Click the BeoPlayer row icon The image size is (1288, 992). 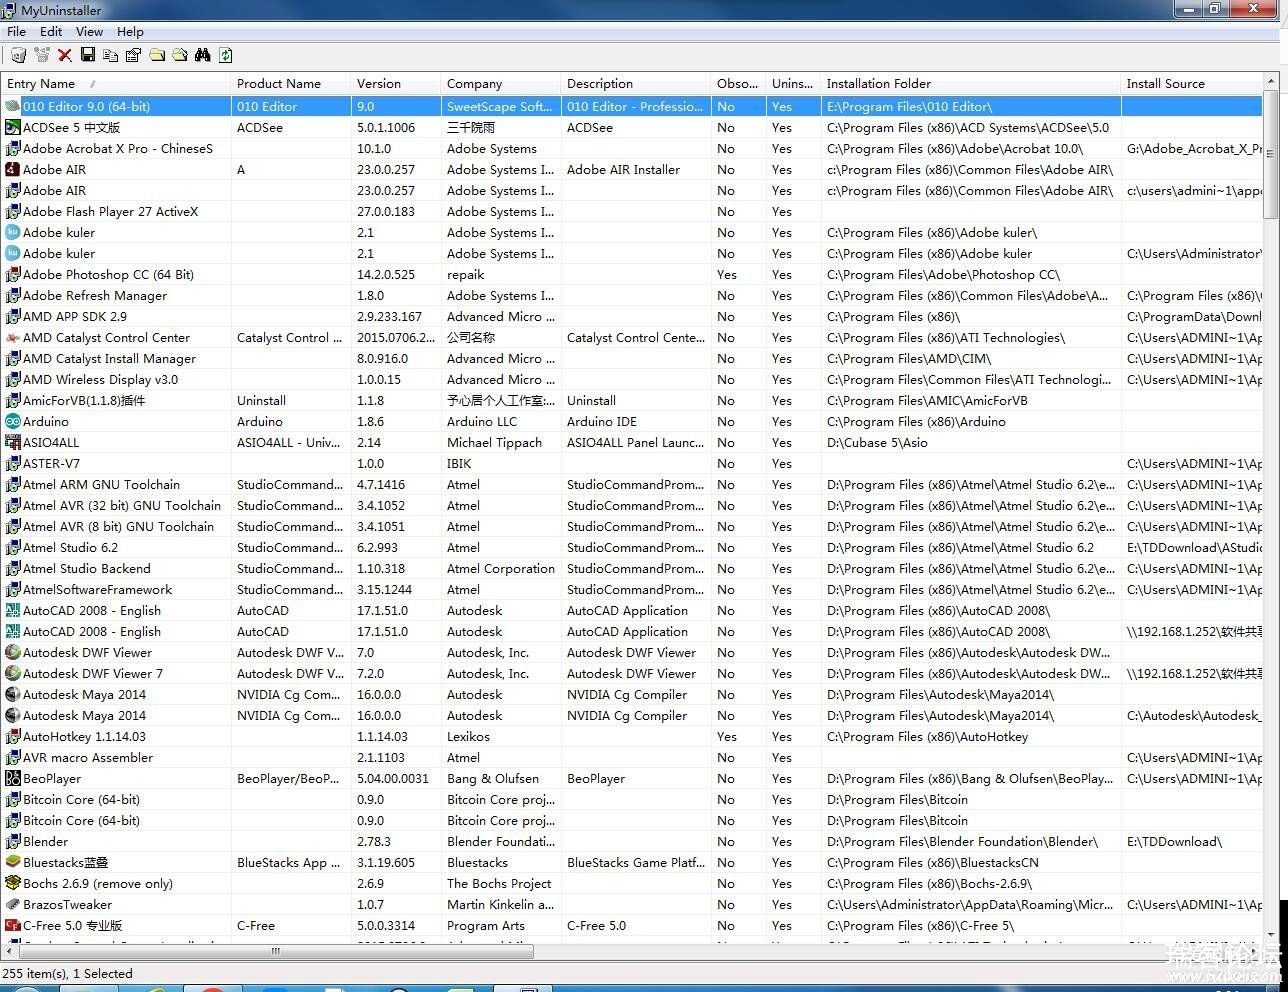tap(12, 778)
